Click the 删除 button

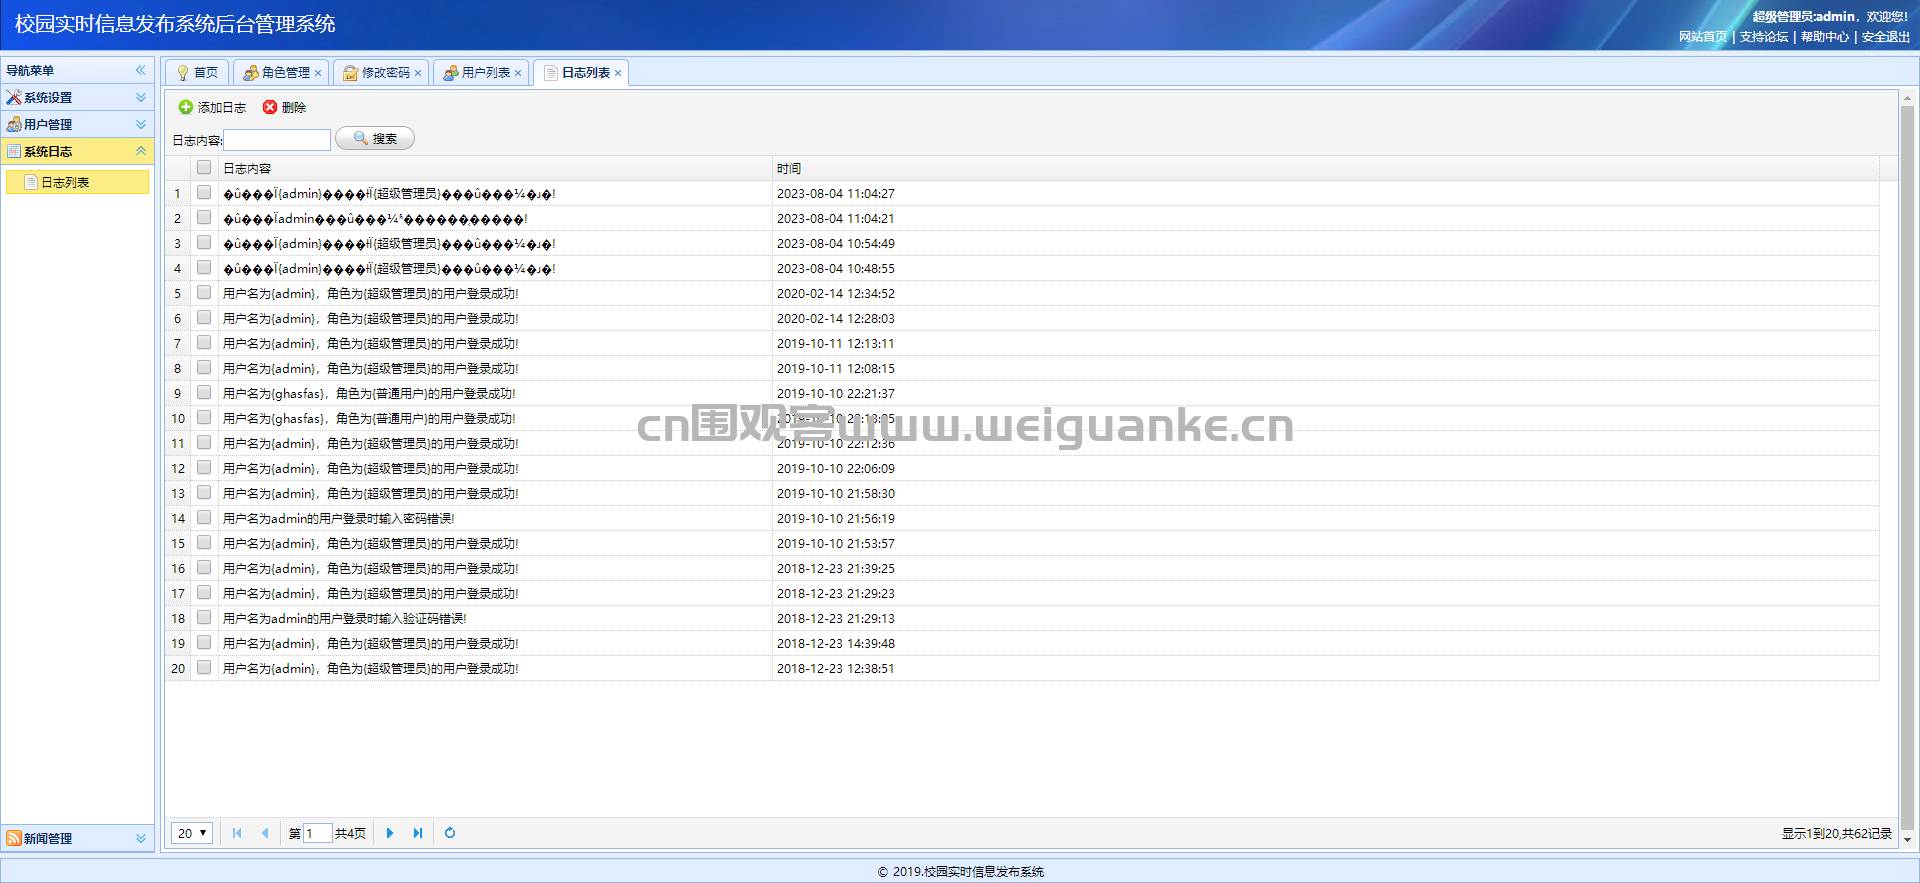285,107
